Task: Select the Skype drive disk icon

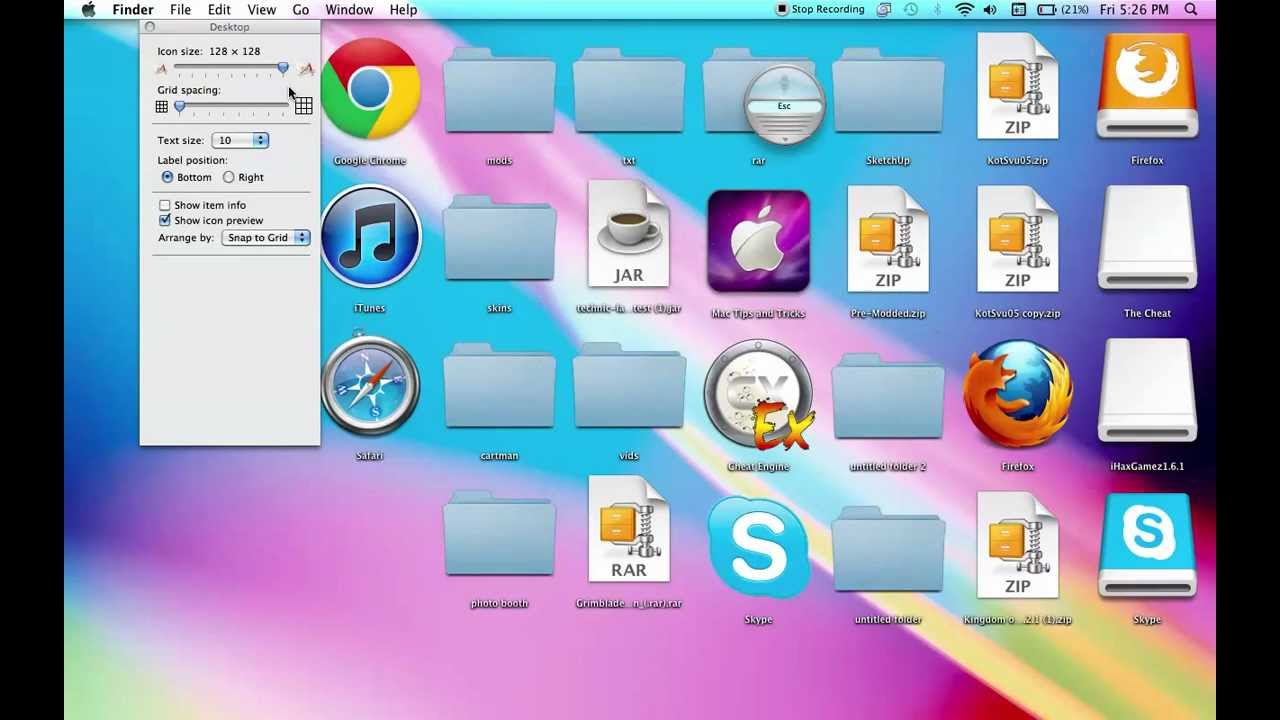Action: point(1147,545)
